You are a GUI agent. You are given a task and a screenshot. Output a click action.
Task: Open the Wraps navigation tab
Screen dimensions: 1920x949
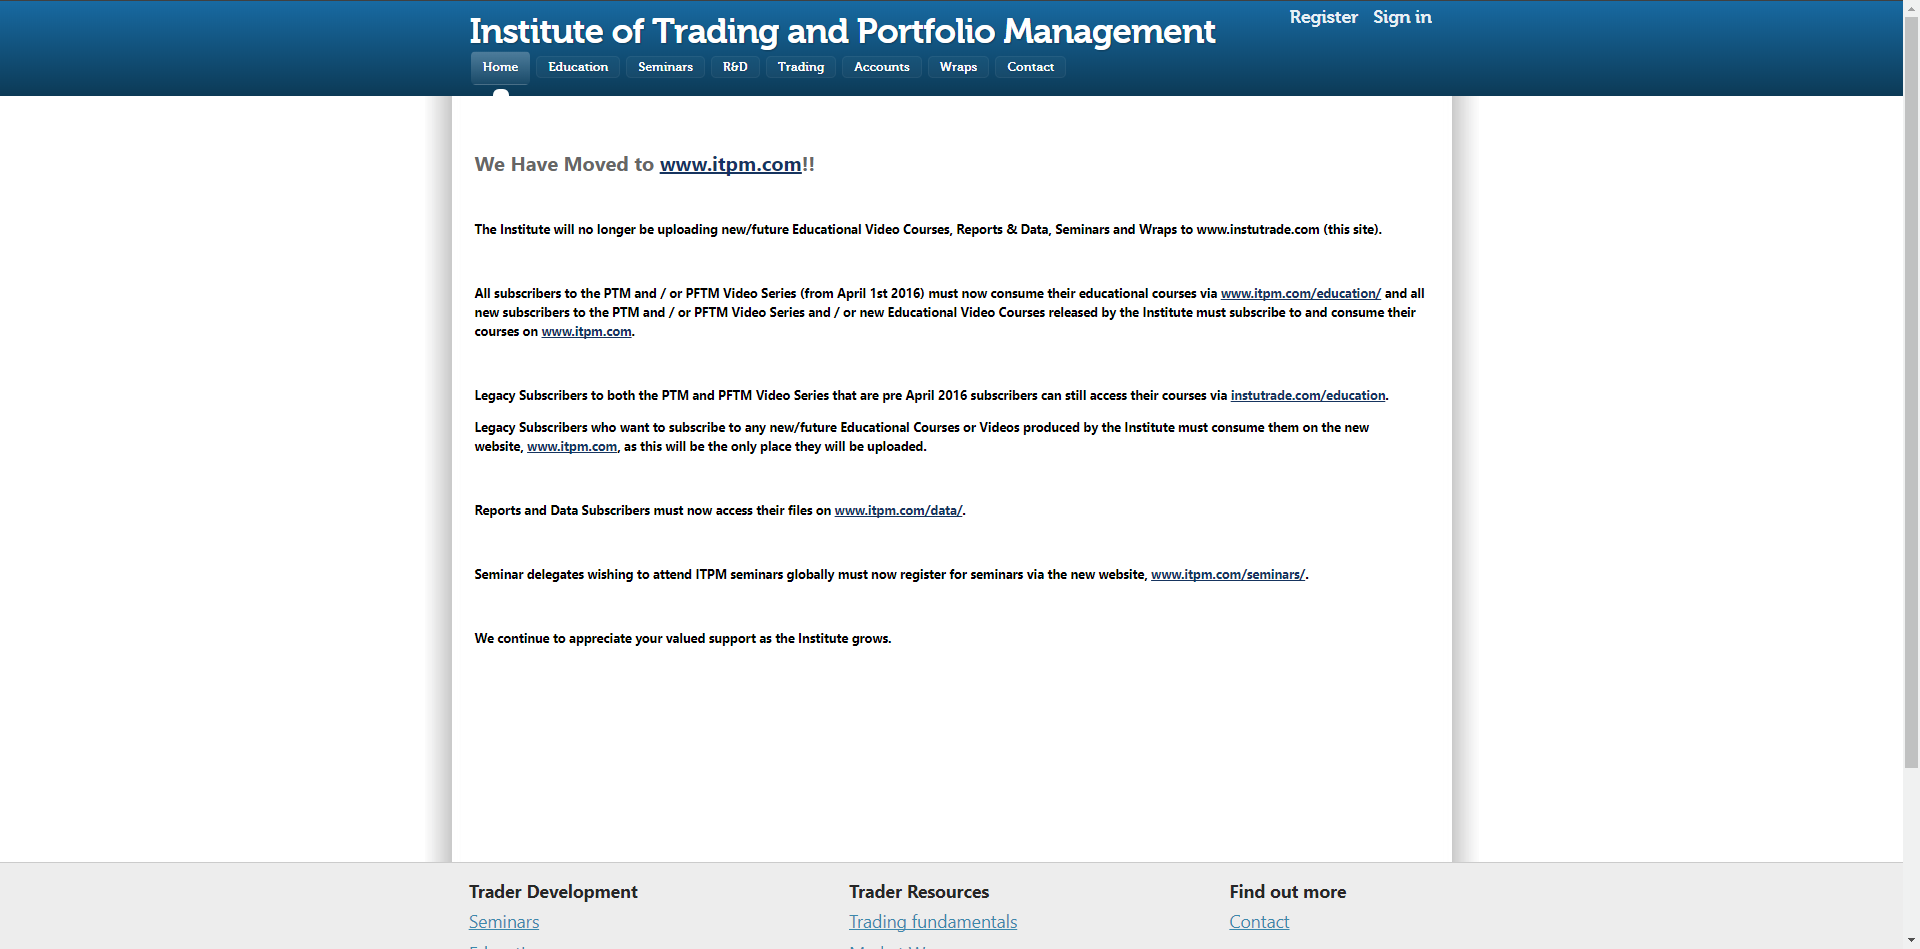957,67
